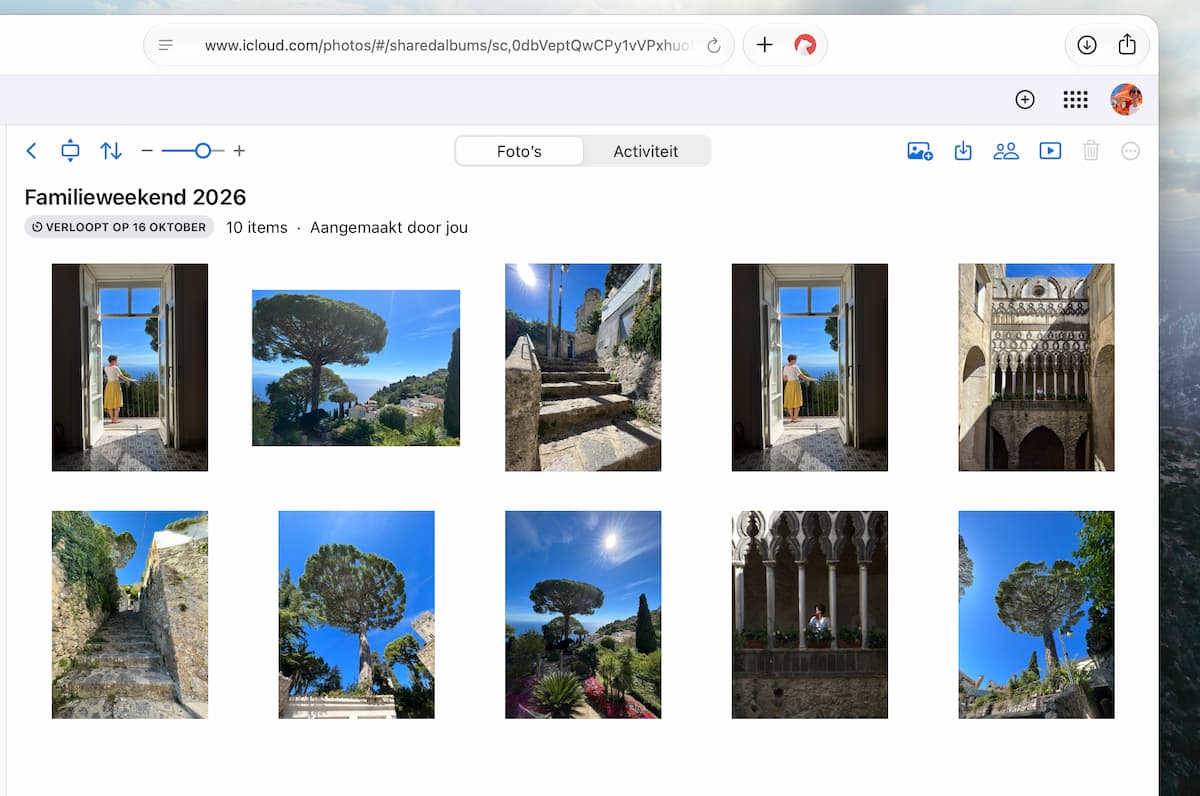
Task: Click the 'Aangemaakt door jou' text
Action: (389, 227)
